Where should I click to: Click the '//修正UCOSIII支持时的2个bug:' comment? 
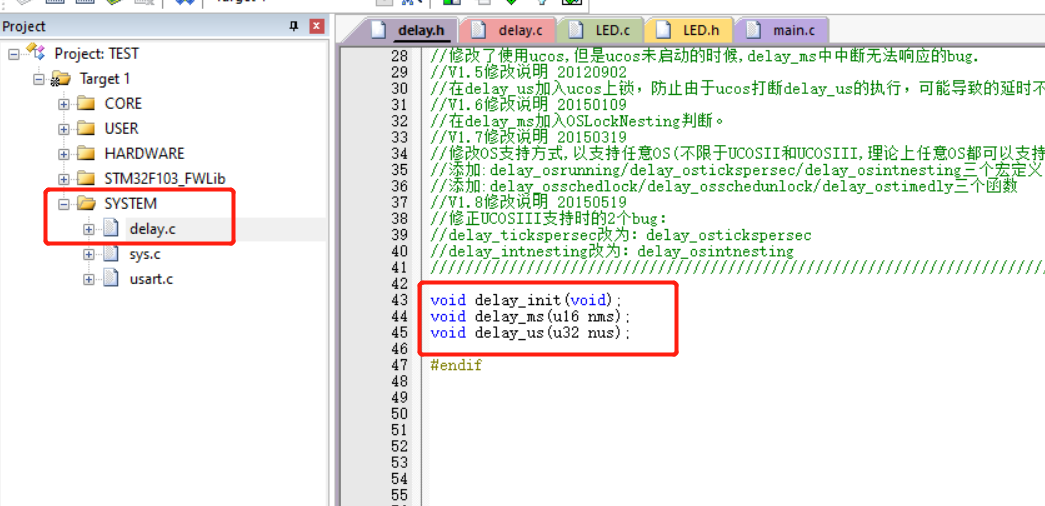click(x=548, y=219)
